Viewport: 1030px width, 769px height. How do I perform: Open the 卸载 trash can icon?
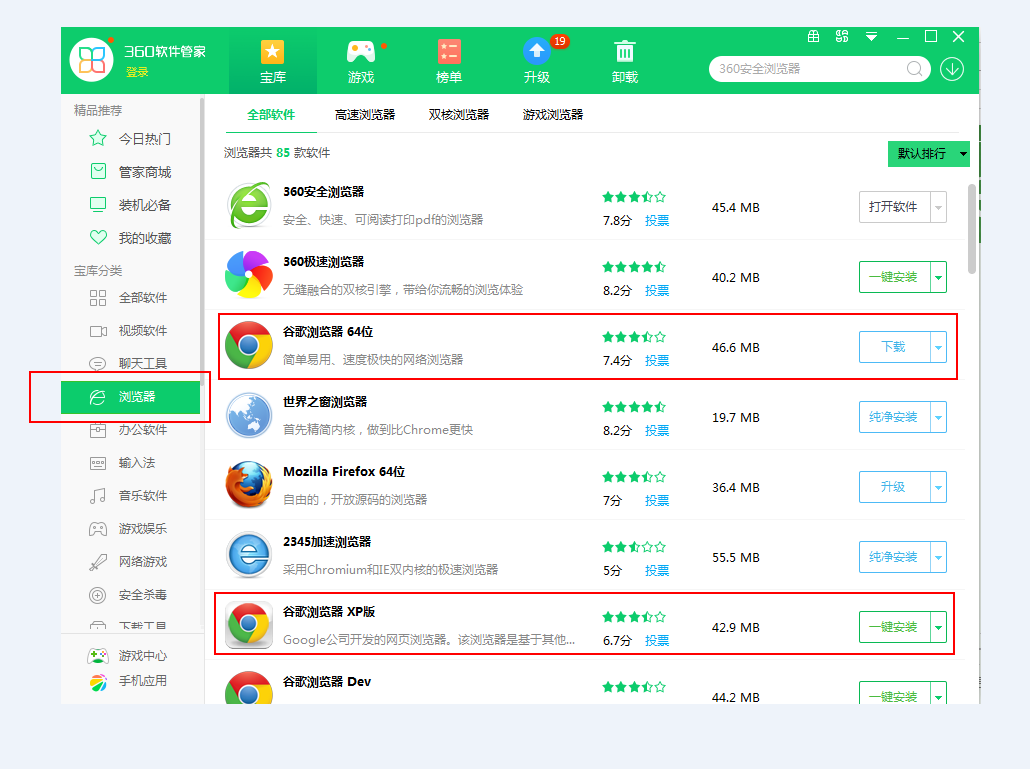pos(625,52)
